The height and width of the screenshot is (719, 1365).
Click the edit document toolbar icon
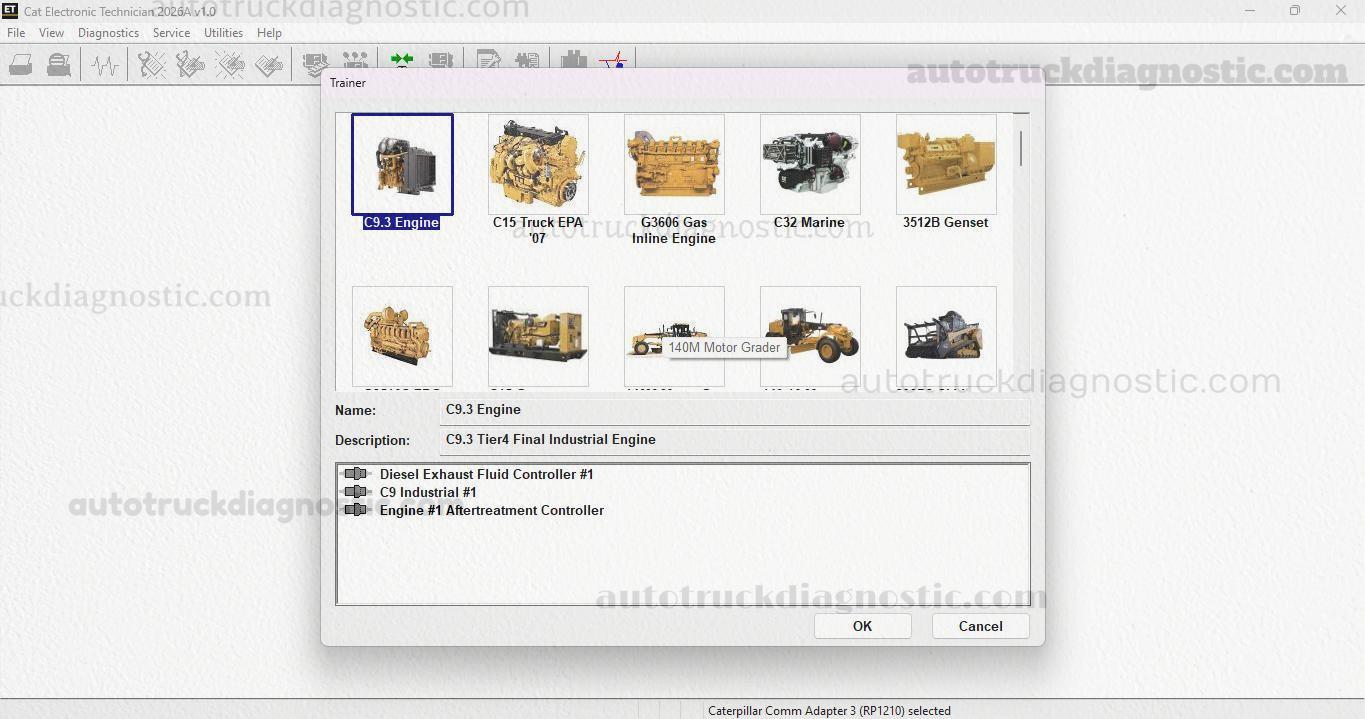(x=489, y=60)
